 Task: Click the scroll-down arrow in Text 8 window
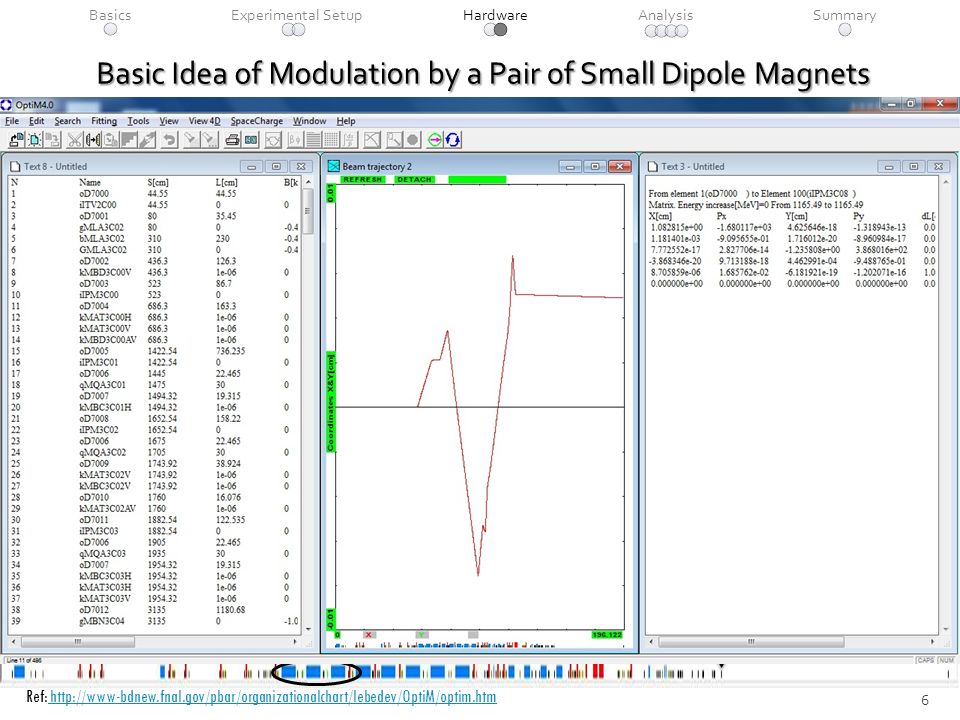(x=309, y=629)
